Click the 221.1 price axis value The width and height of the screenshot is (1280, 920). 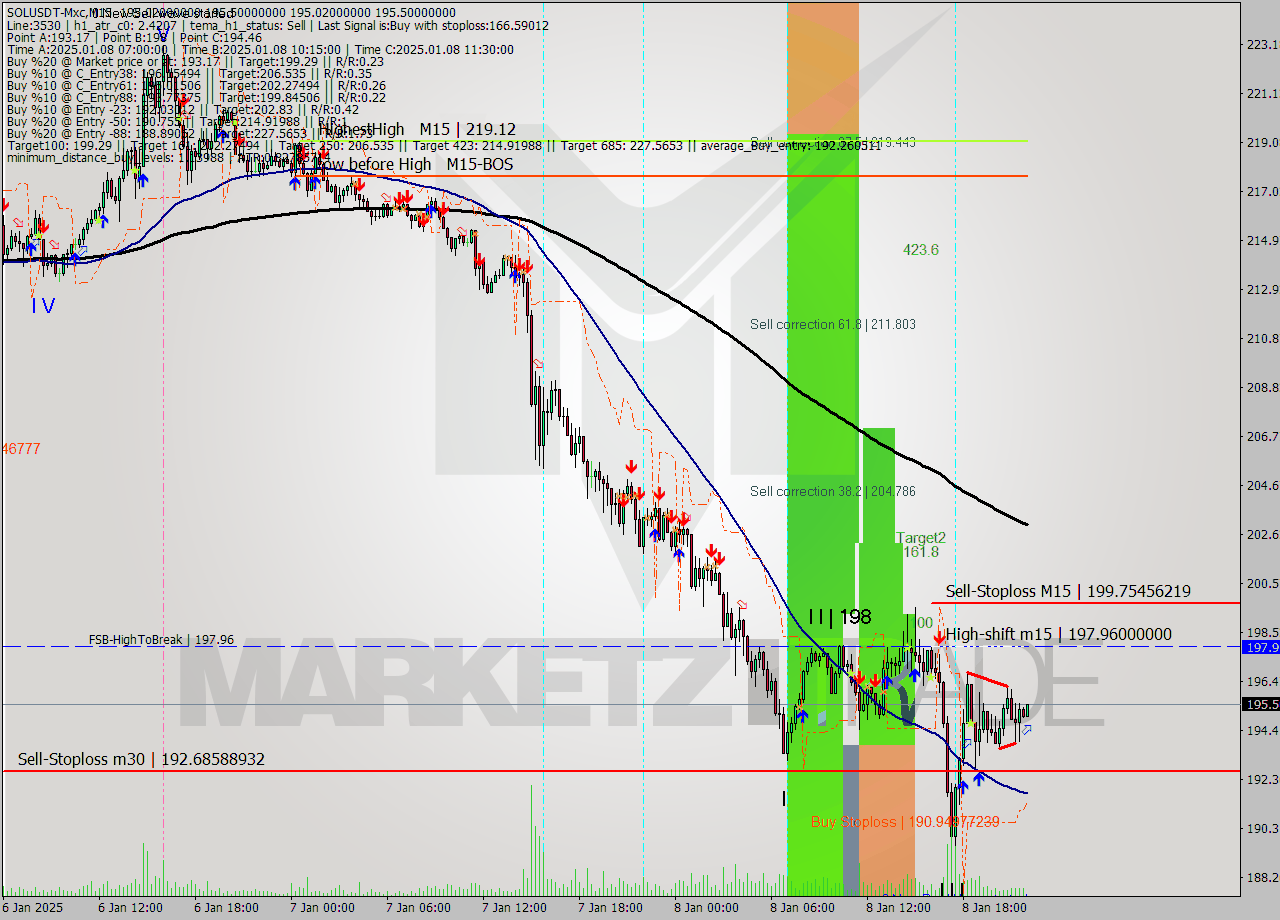[1263, 93]
